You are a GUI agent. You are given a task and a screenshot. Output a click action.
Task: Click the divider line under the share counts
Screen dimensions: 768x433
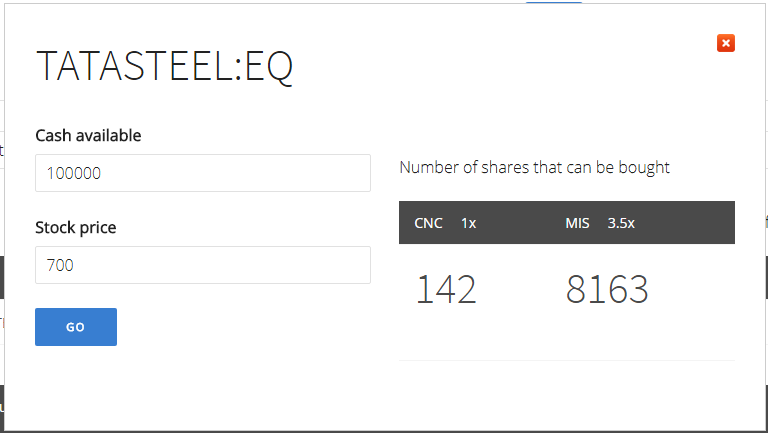tap(567, 361)
